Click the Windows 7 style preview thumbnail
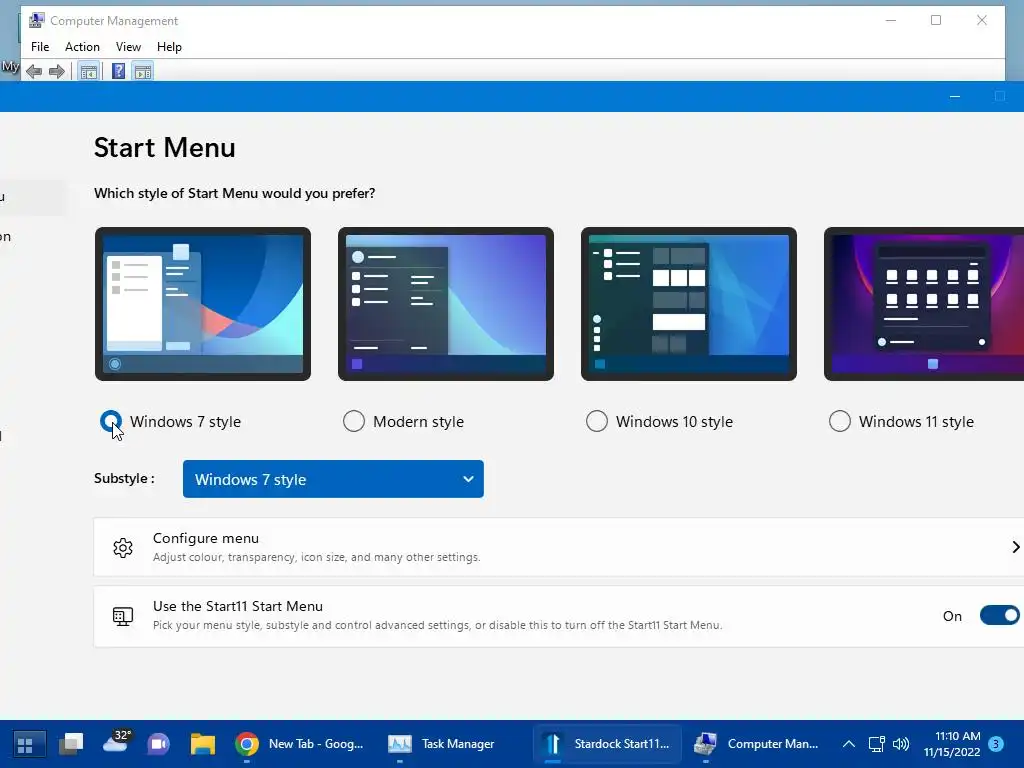The width and height of the screenshot is (1024, 768). [x=202, y=304]
